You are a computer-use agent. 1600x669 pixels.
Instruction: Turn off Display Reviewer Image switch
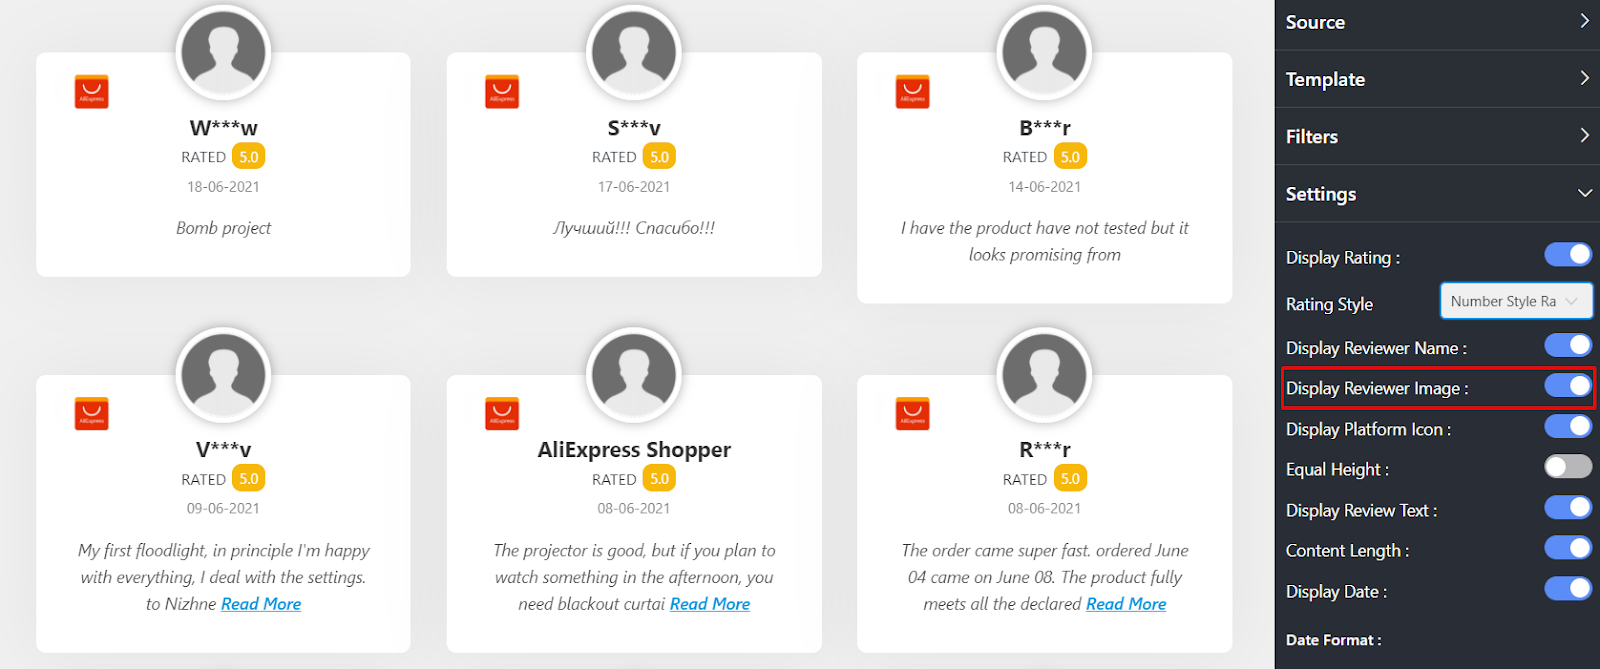[x=1567, y=386]
